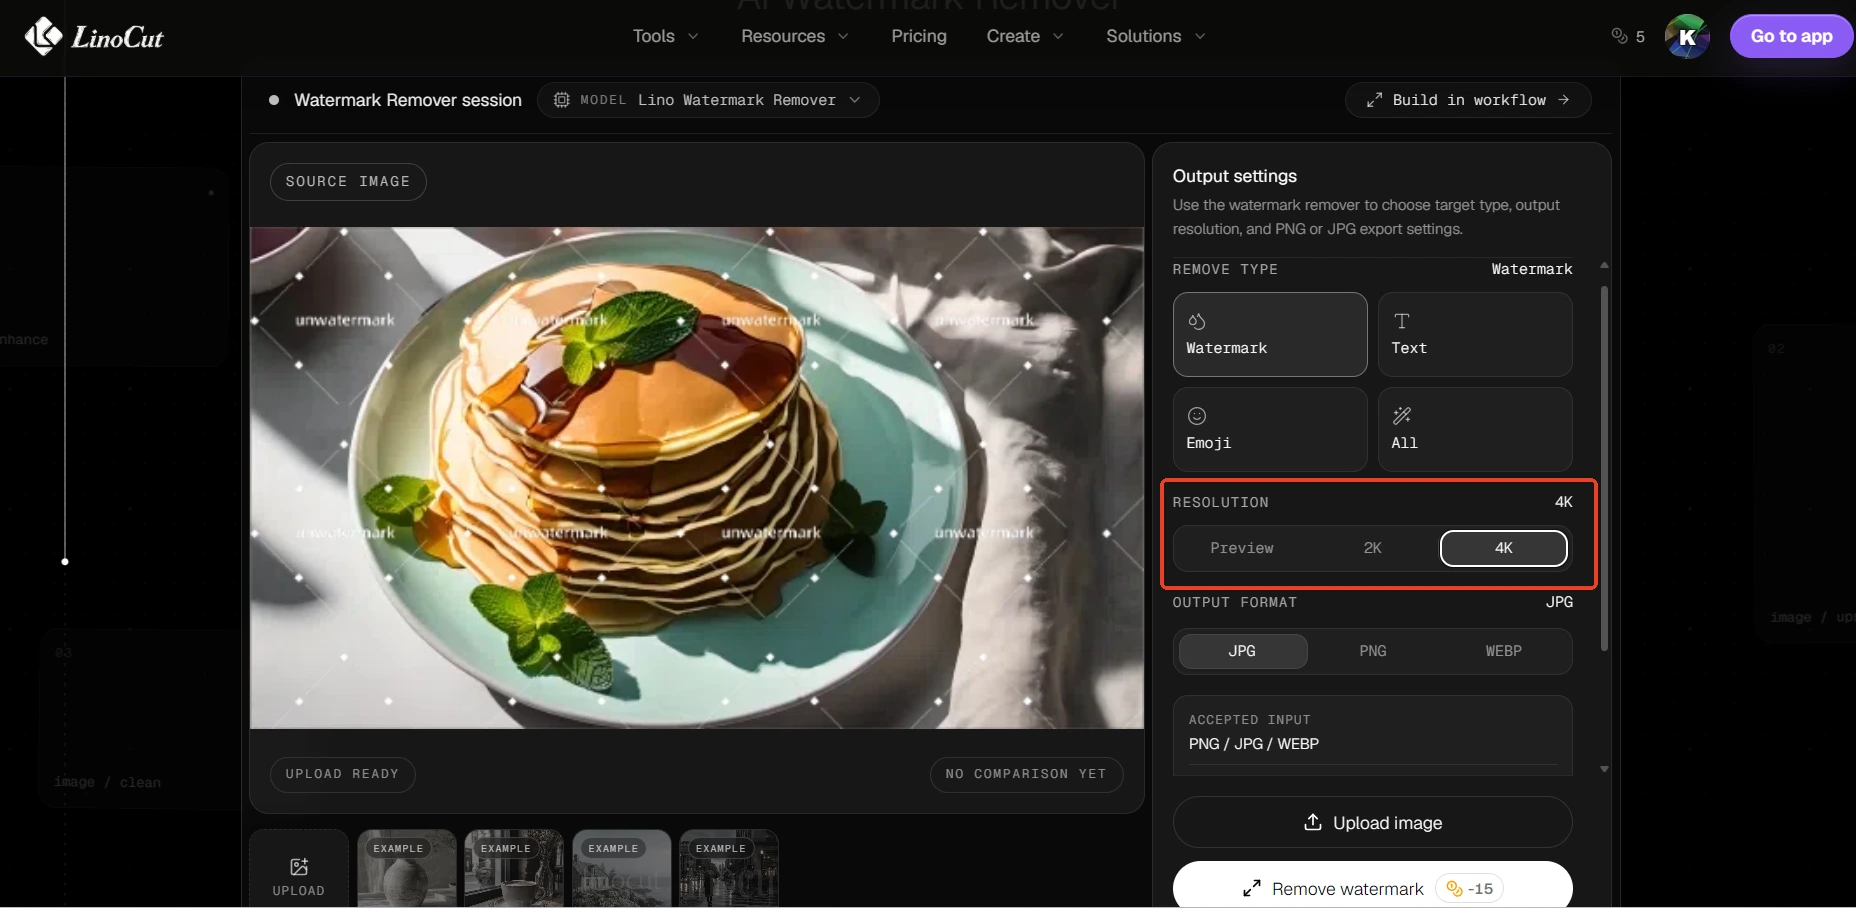The image size is (1856, 908).
Task: Click the -15 credit cost badge
Action: [1469, 888]
